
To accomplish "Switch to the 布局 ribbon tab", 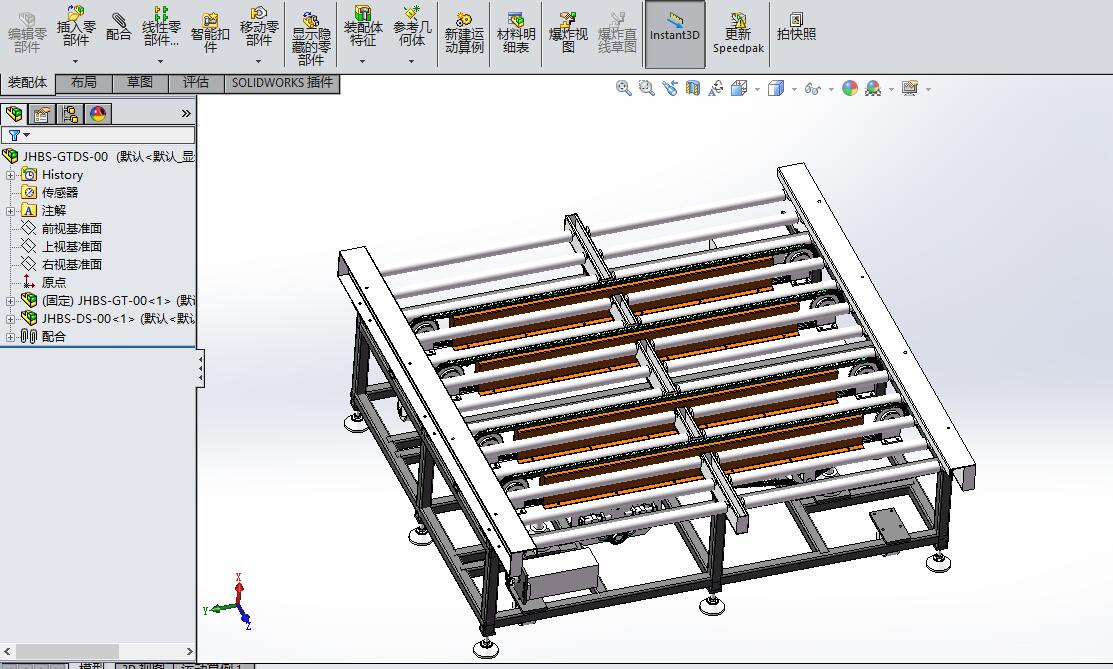I will 84,83.
